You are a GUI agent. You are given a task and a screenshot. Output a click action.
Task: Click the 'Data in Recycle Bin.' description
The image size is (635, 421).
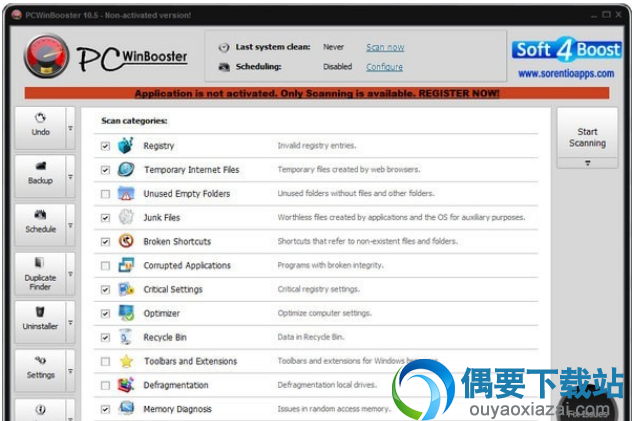311,337
